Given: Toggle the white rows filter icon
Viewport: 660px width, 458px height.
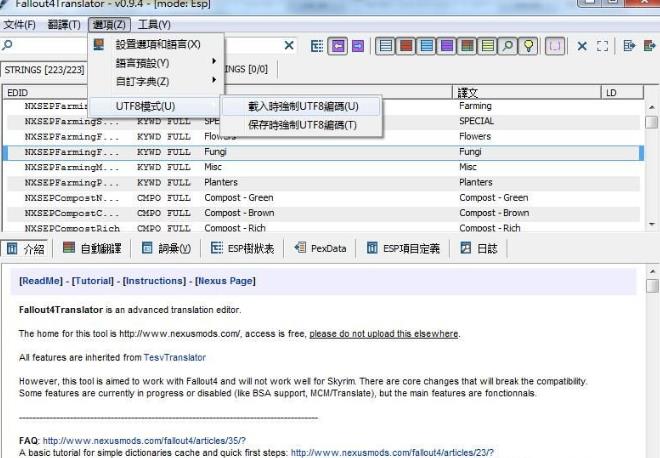Looking at the screenshot, I should [385, 46].
